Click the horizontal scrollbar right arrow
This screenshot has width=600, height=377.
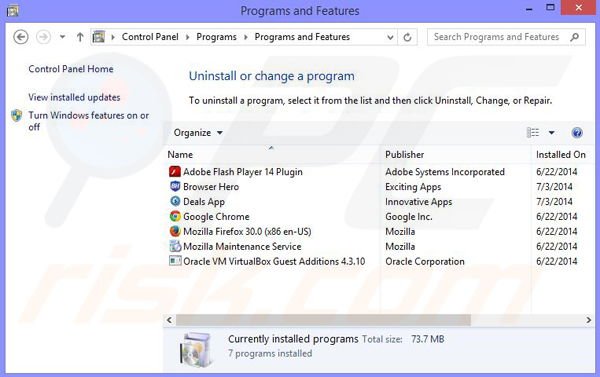point(589,320)
